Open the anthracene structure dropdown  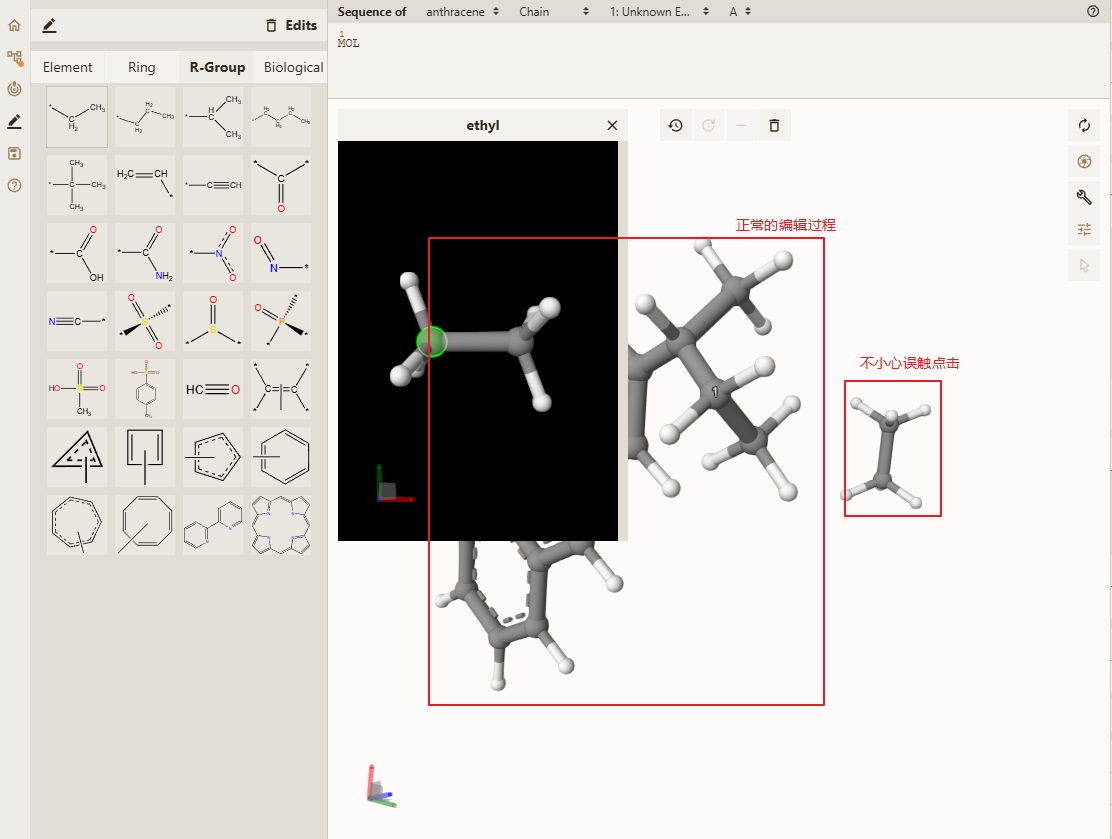462,11
